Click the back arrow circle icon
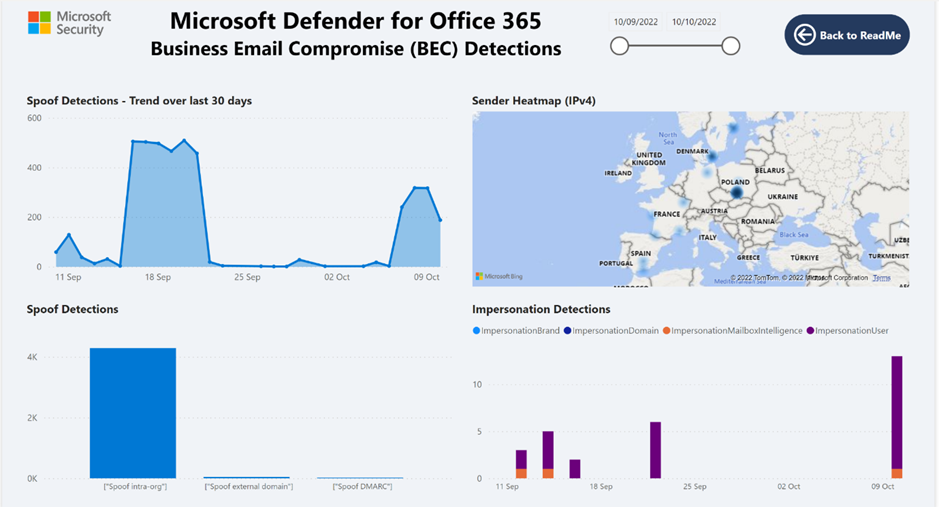 pyautogui.click(x=804, y=35)
